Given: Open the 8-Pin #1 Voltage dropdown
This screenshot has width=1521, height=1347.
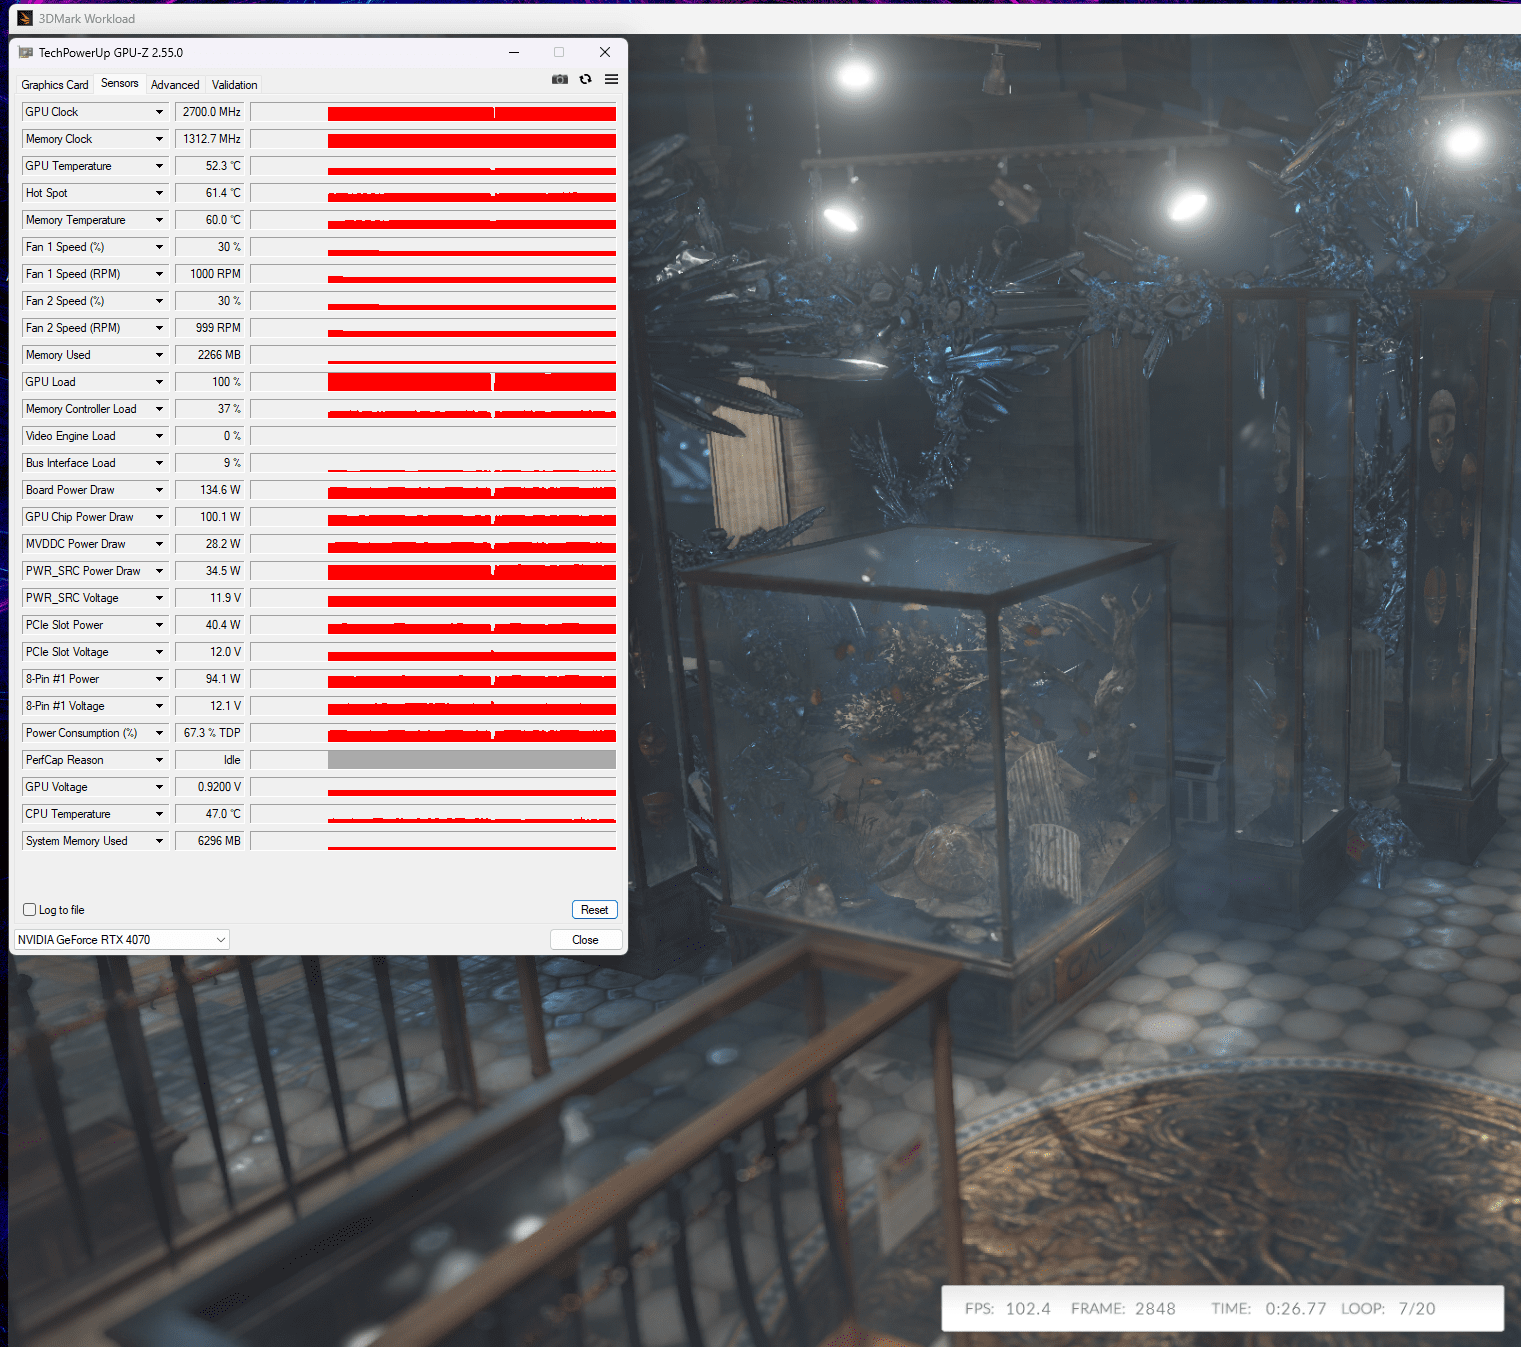Looking at the screenshot, I should [x=159, y=706].
